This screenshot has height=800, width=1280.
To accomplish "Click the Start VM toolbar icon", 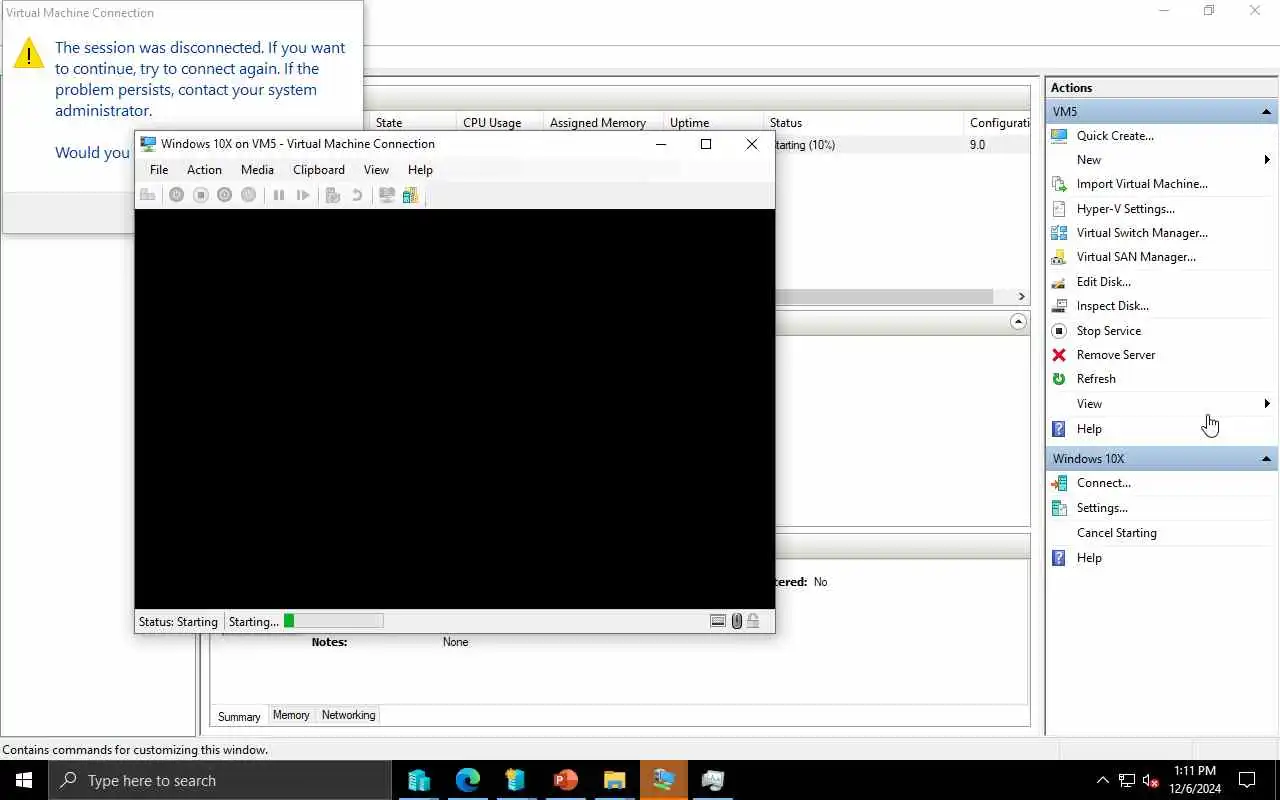I will (176, 195).
